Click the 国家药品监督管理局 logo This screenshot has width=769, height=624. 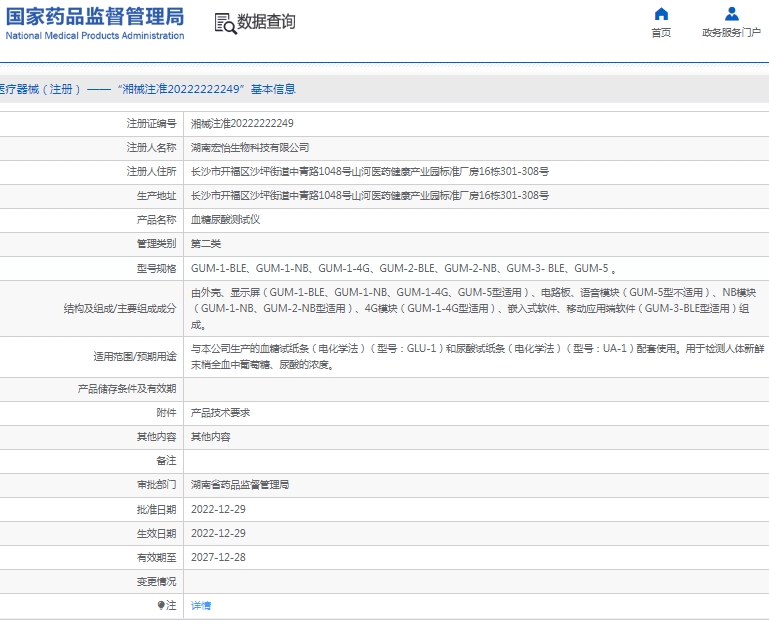[95, 17]
